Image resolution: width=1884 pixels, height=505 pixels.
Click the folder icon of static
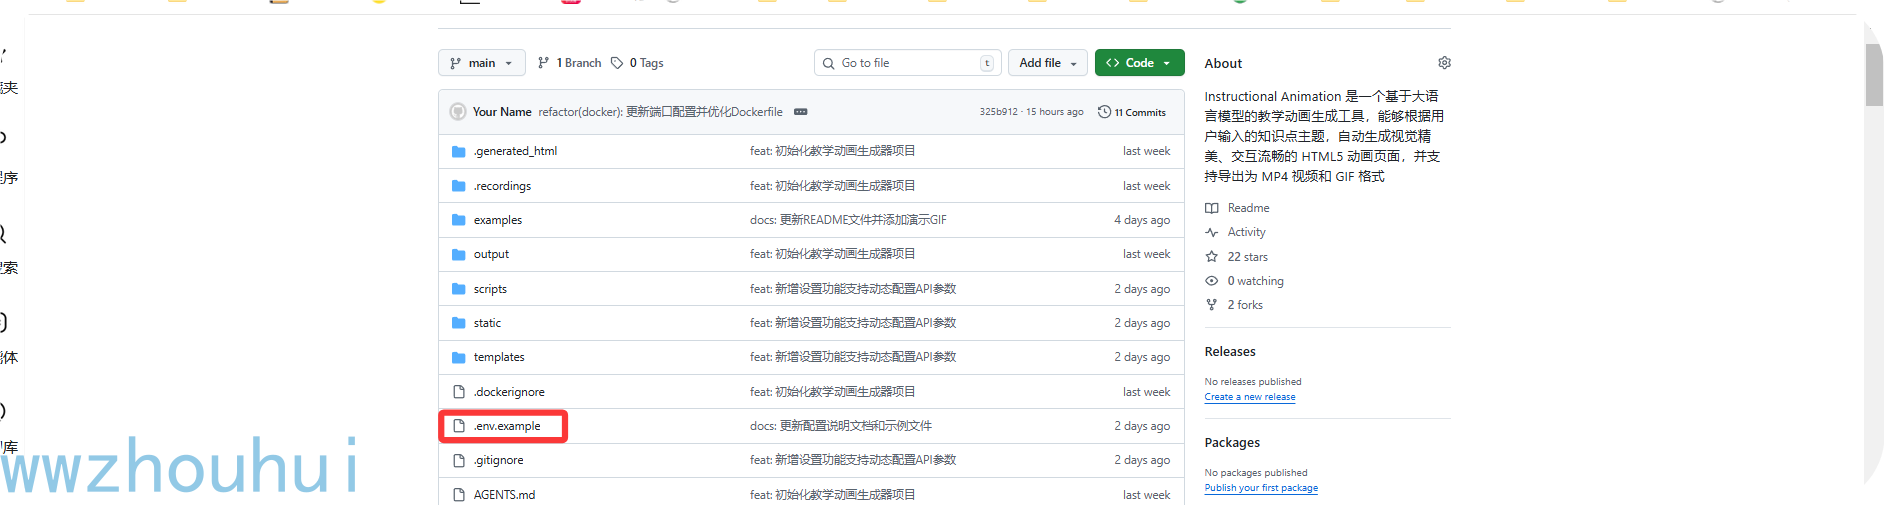459,323
